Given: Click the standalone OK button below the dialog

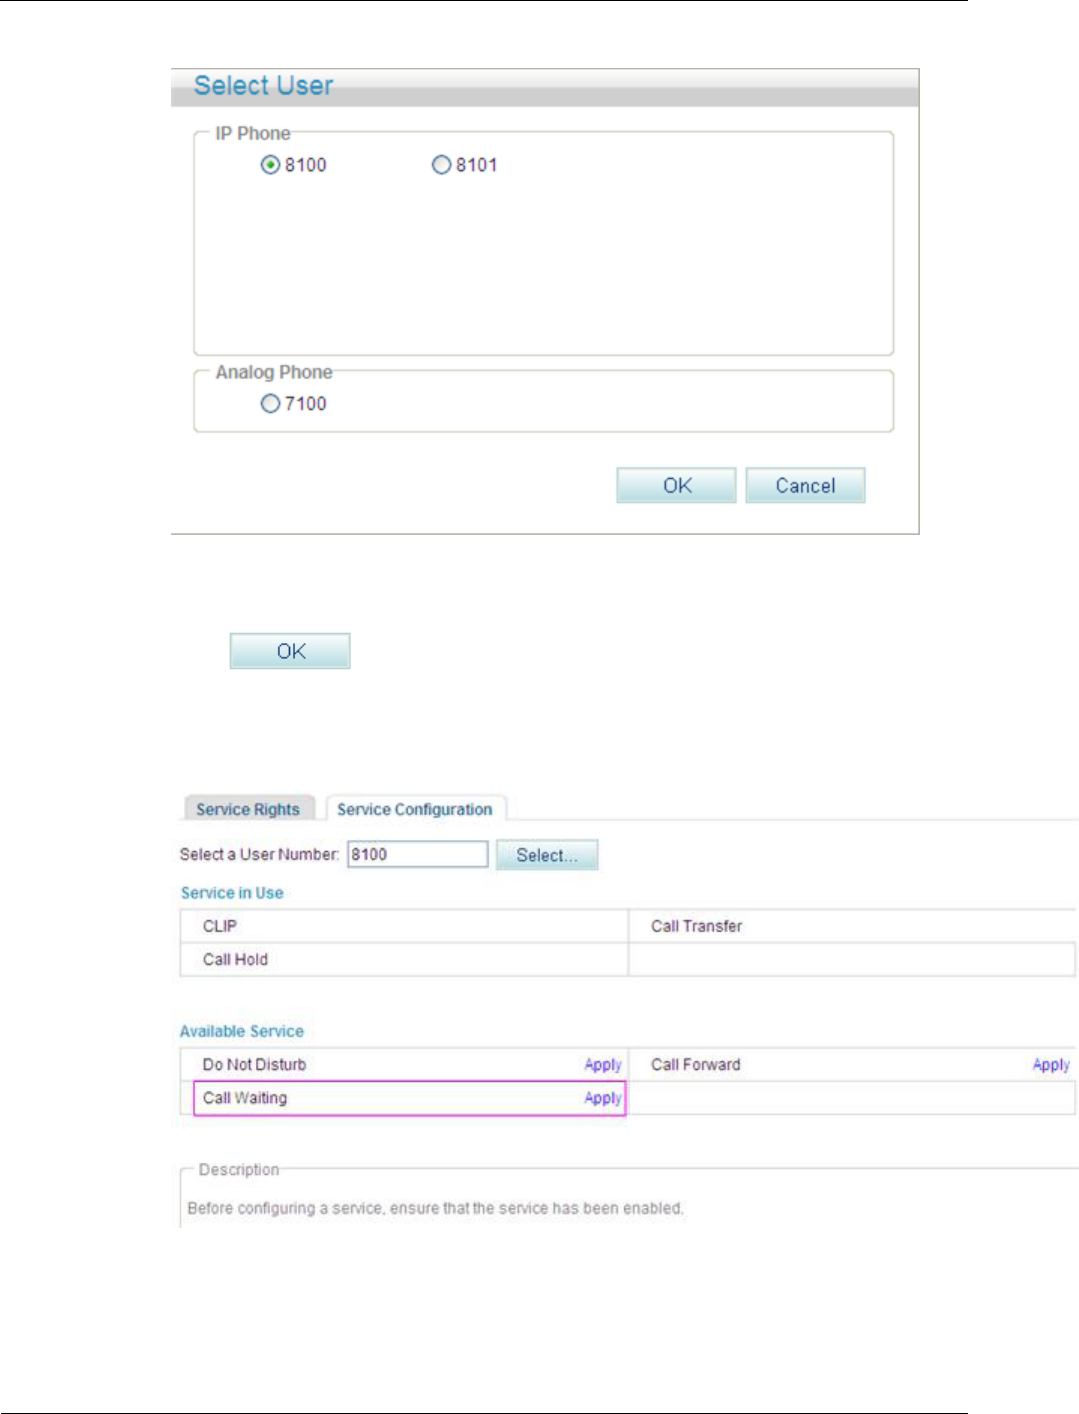Looking at the screenshot, I should tap(290, 651).
